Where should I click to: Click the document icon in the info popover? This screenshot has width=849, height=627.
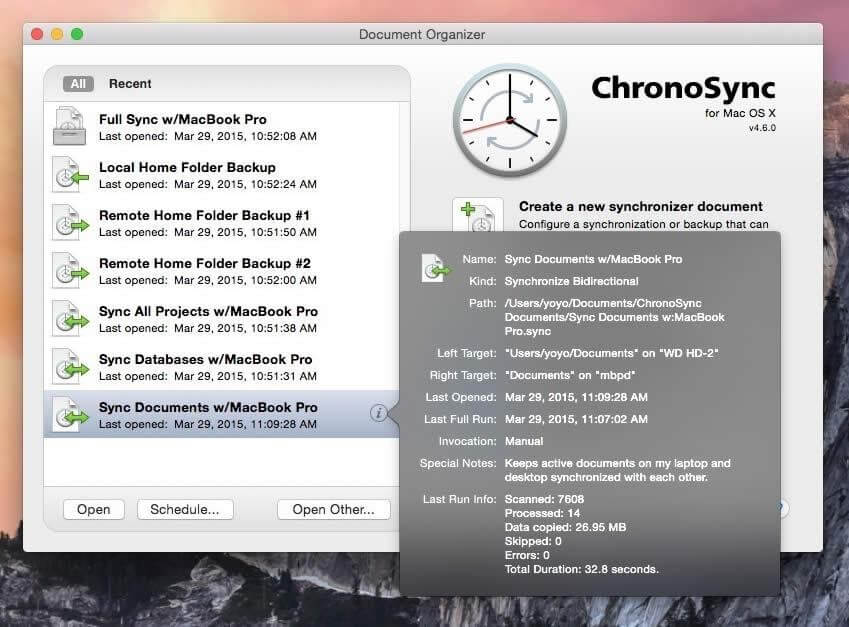click(x=435, y=268)
